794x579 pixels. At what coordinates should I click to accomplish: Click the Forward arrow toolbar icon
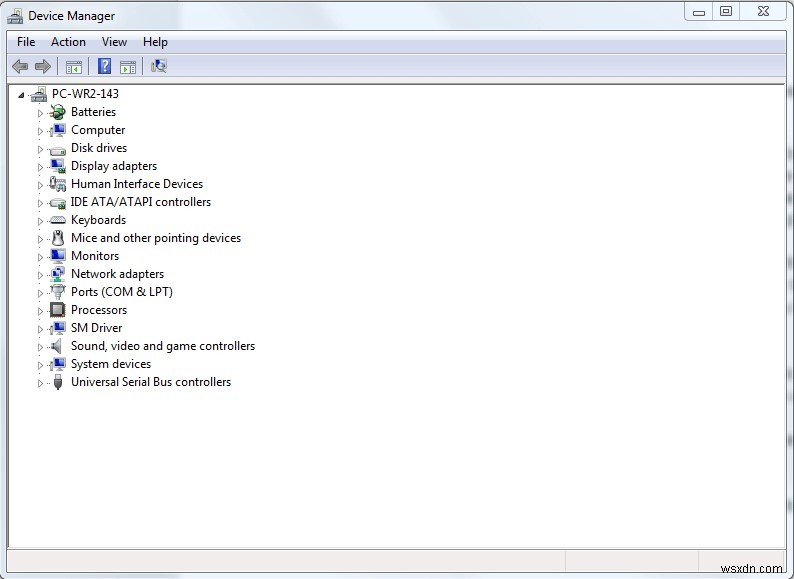pos(43,66)
